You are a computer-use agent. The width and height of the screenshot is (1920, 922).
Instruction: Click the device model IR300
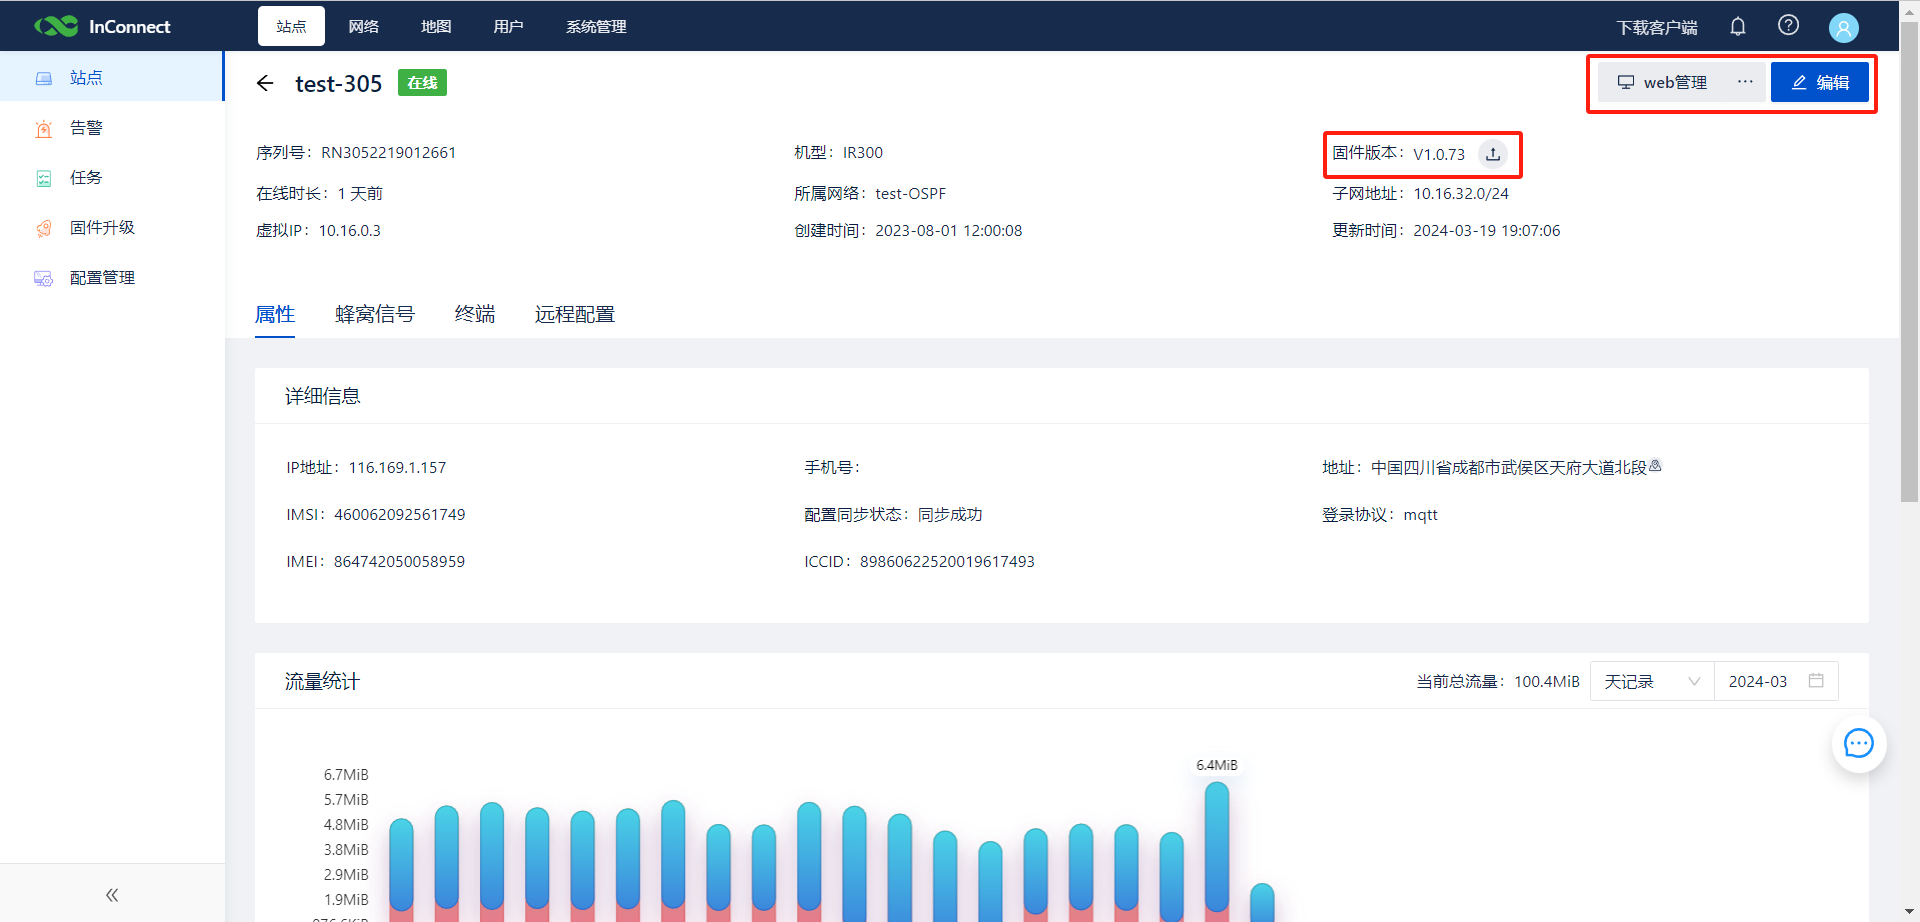point(862,153)
